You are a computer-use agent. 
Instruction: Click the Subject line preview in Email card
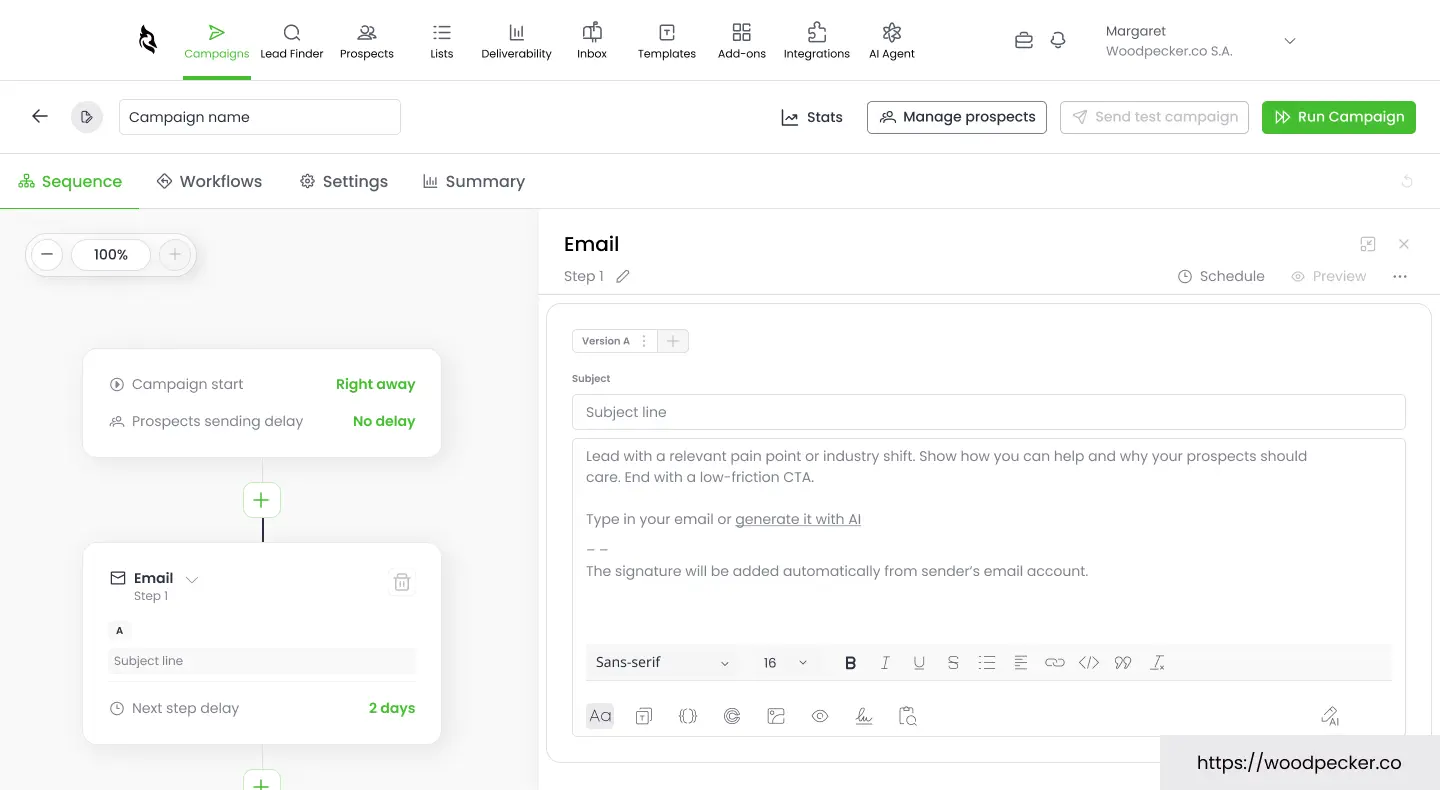262,661
